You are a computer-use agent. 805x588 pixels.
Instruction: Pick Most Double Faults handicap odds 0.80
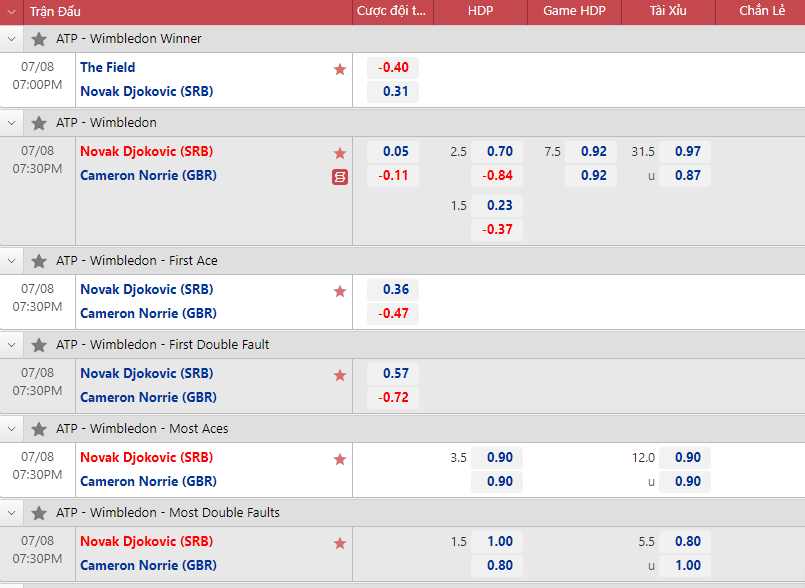(497, 566)
